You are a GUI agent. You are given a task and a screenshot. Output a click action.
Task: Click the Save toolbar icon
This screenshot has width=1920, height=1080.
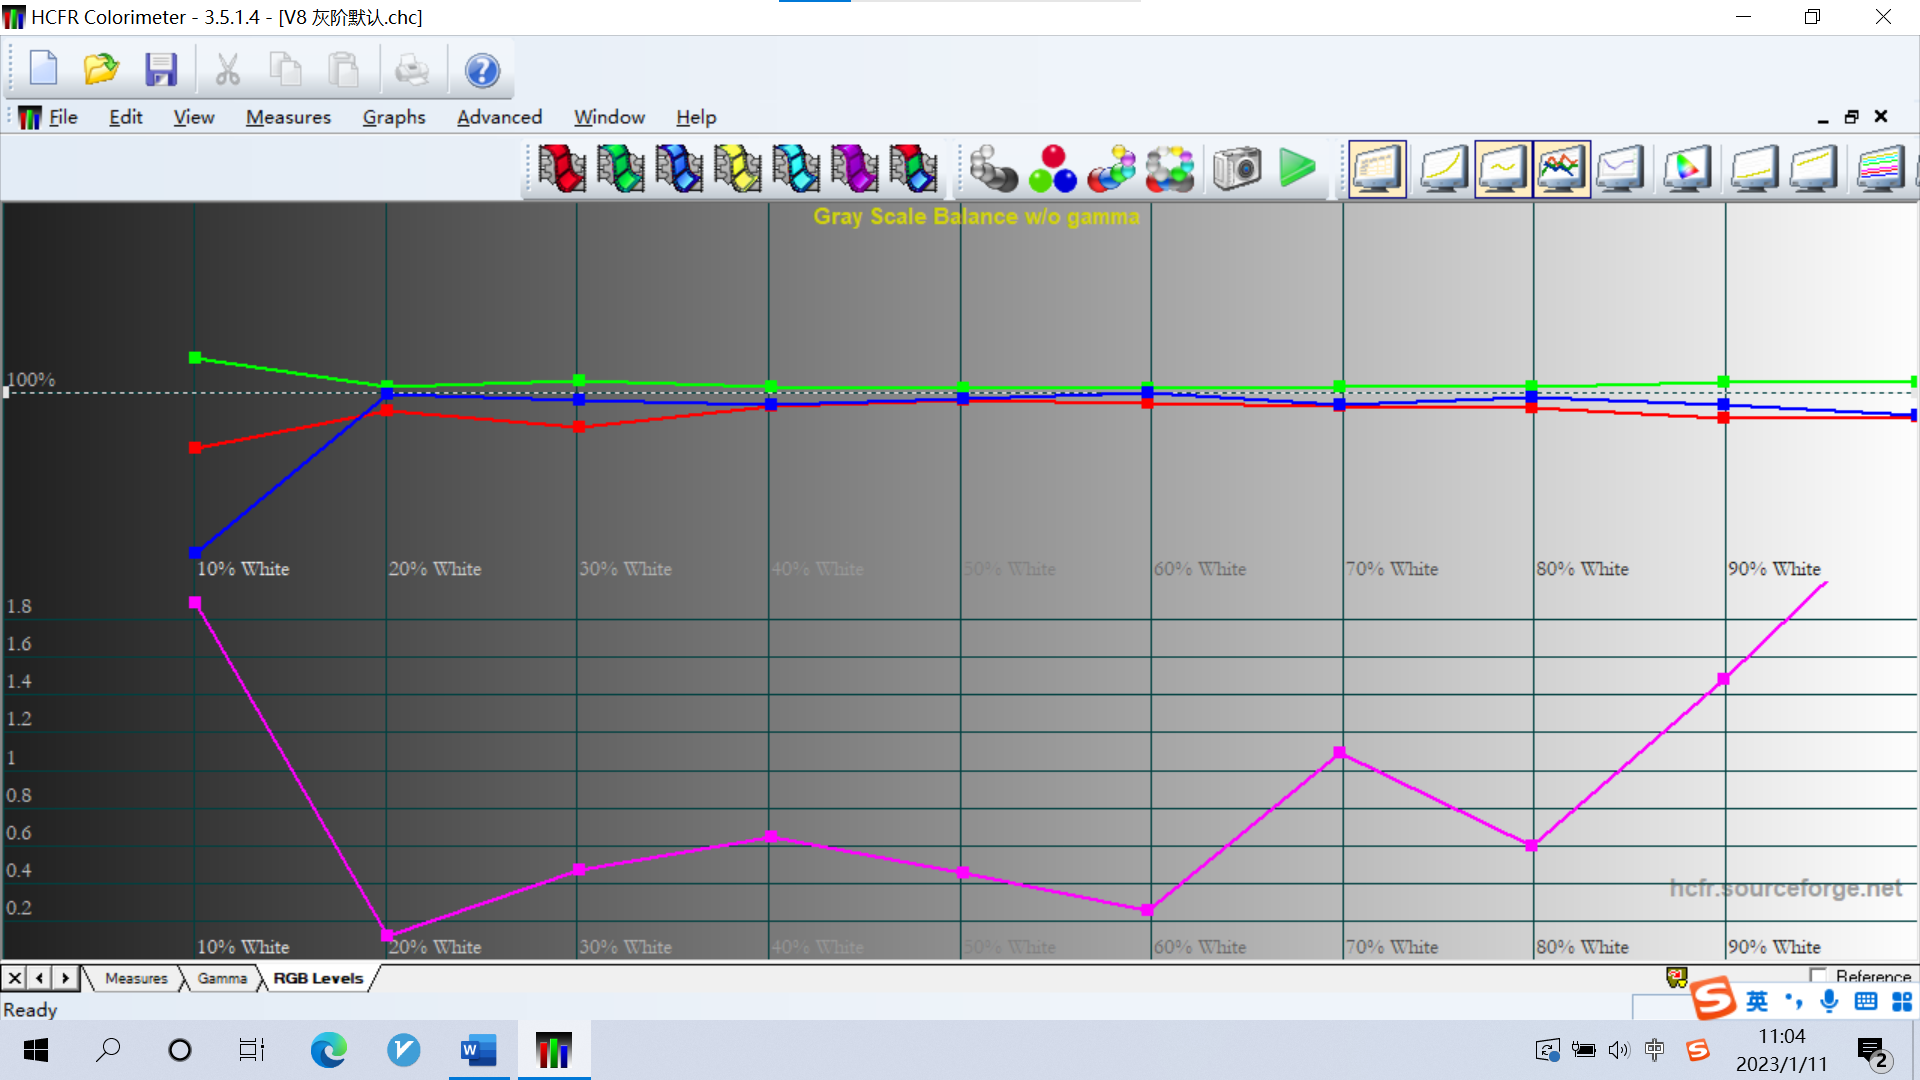(x=160, y=70)
